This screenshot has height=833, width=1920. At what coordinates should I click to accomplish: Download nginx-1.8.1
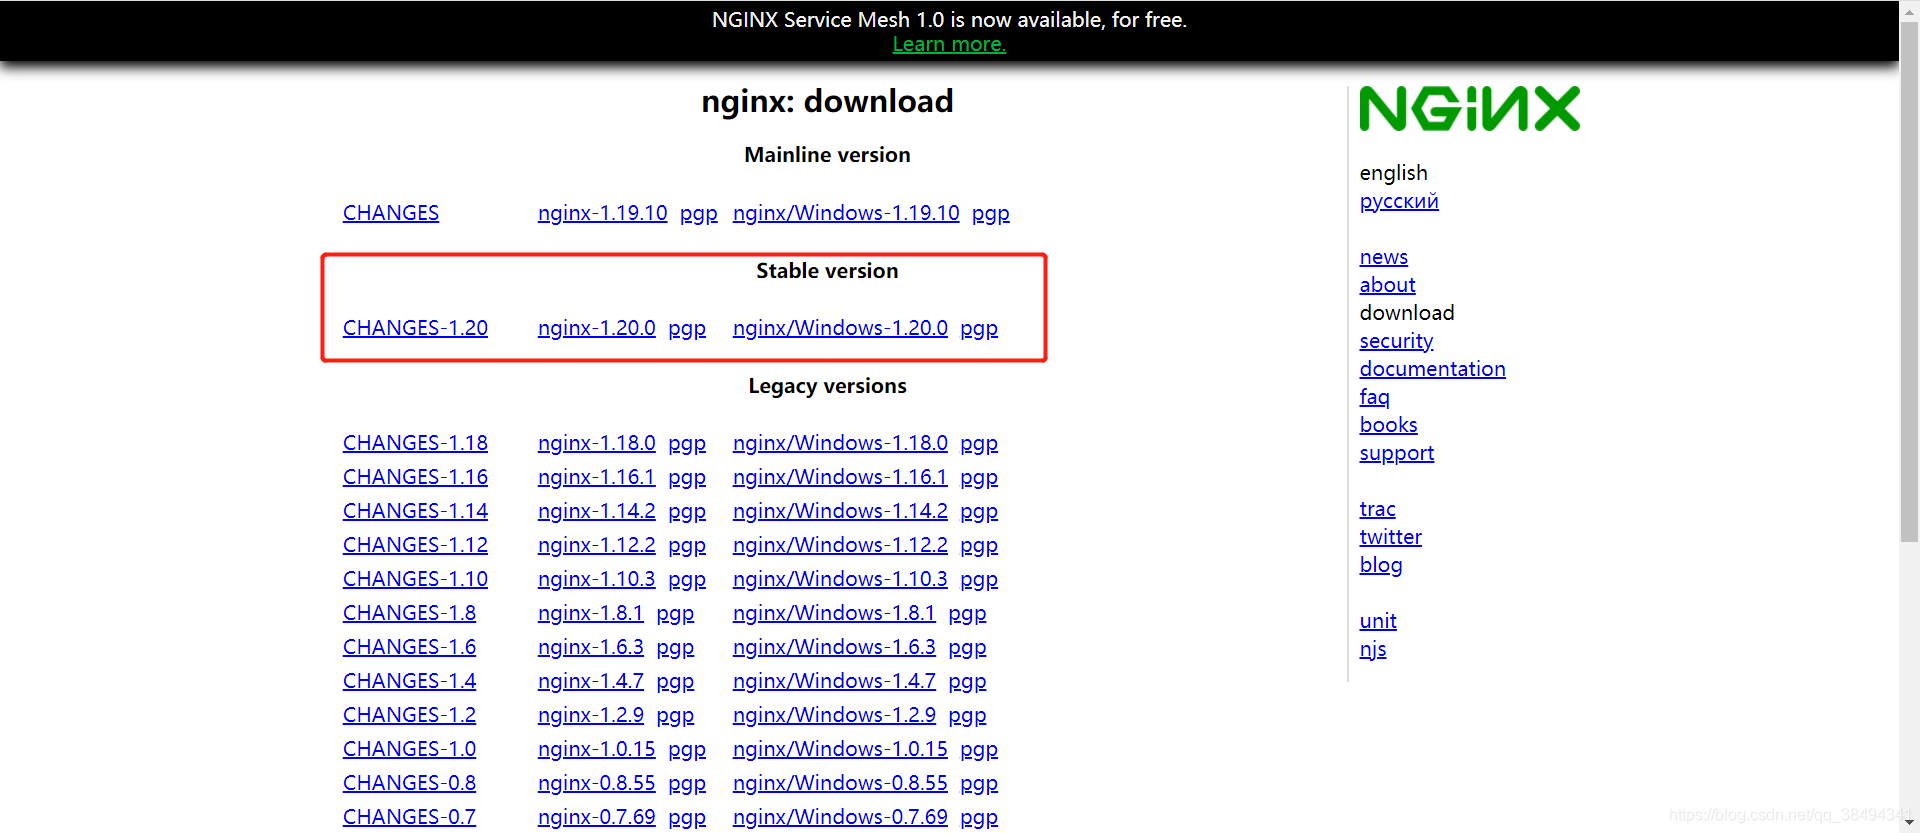(x=590, y=613)
